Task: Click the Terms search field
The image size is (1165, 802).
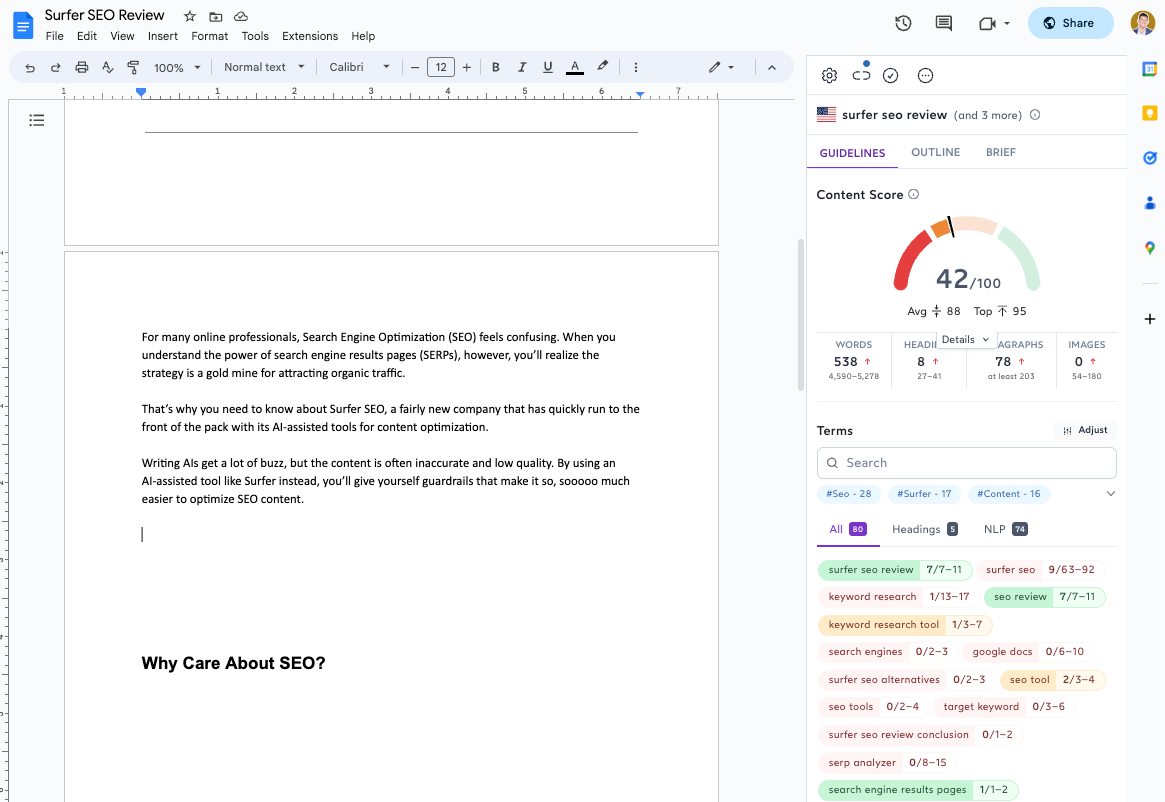Action: [x=967, y=463]
